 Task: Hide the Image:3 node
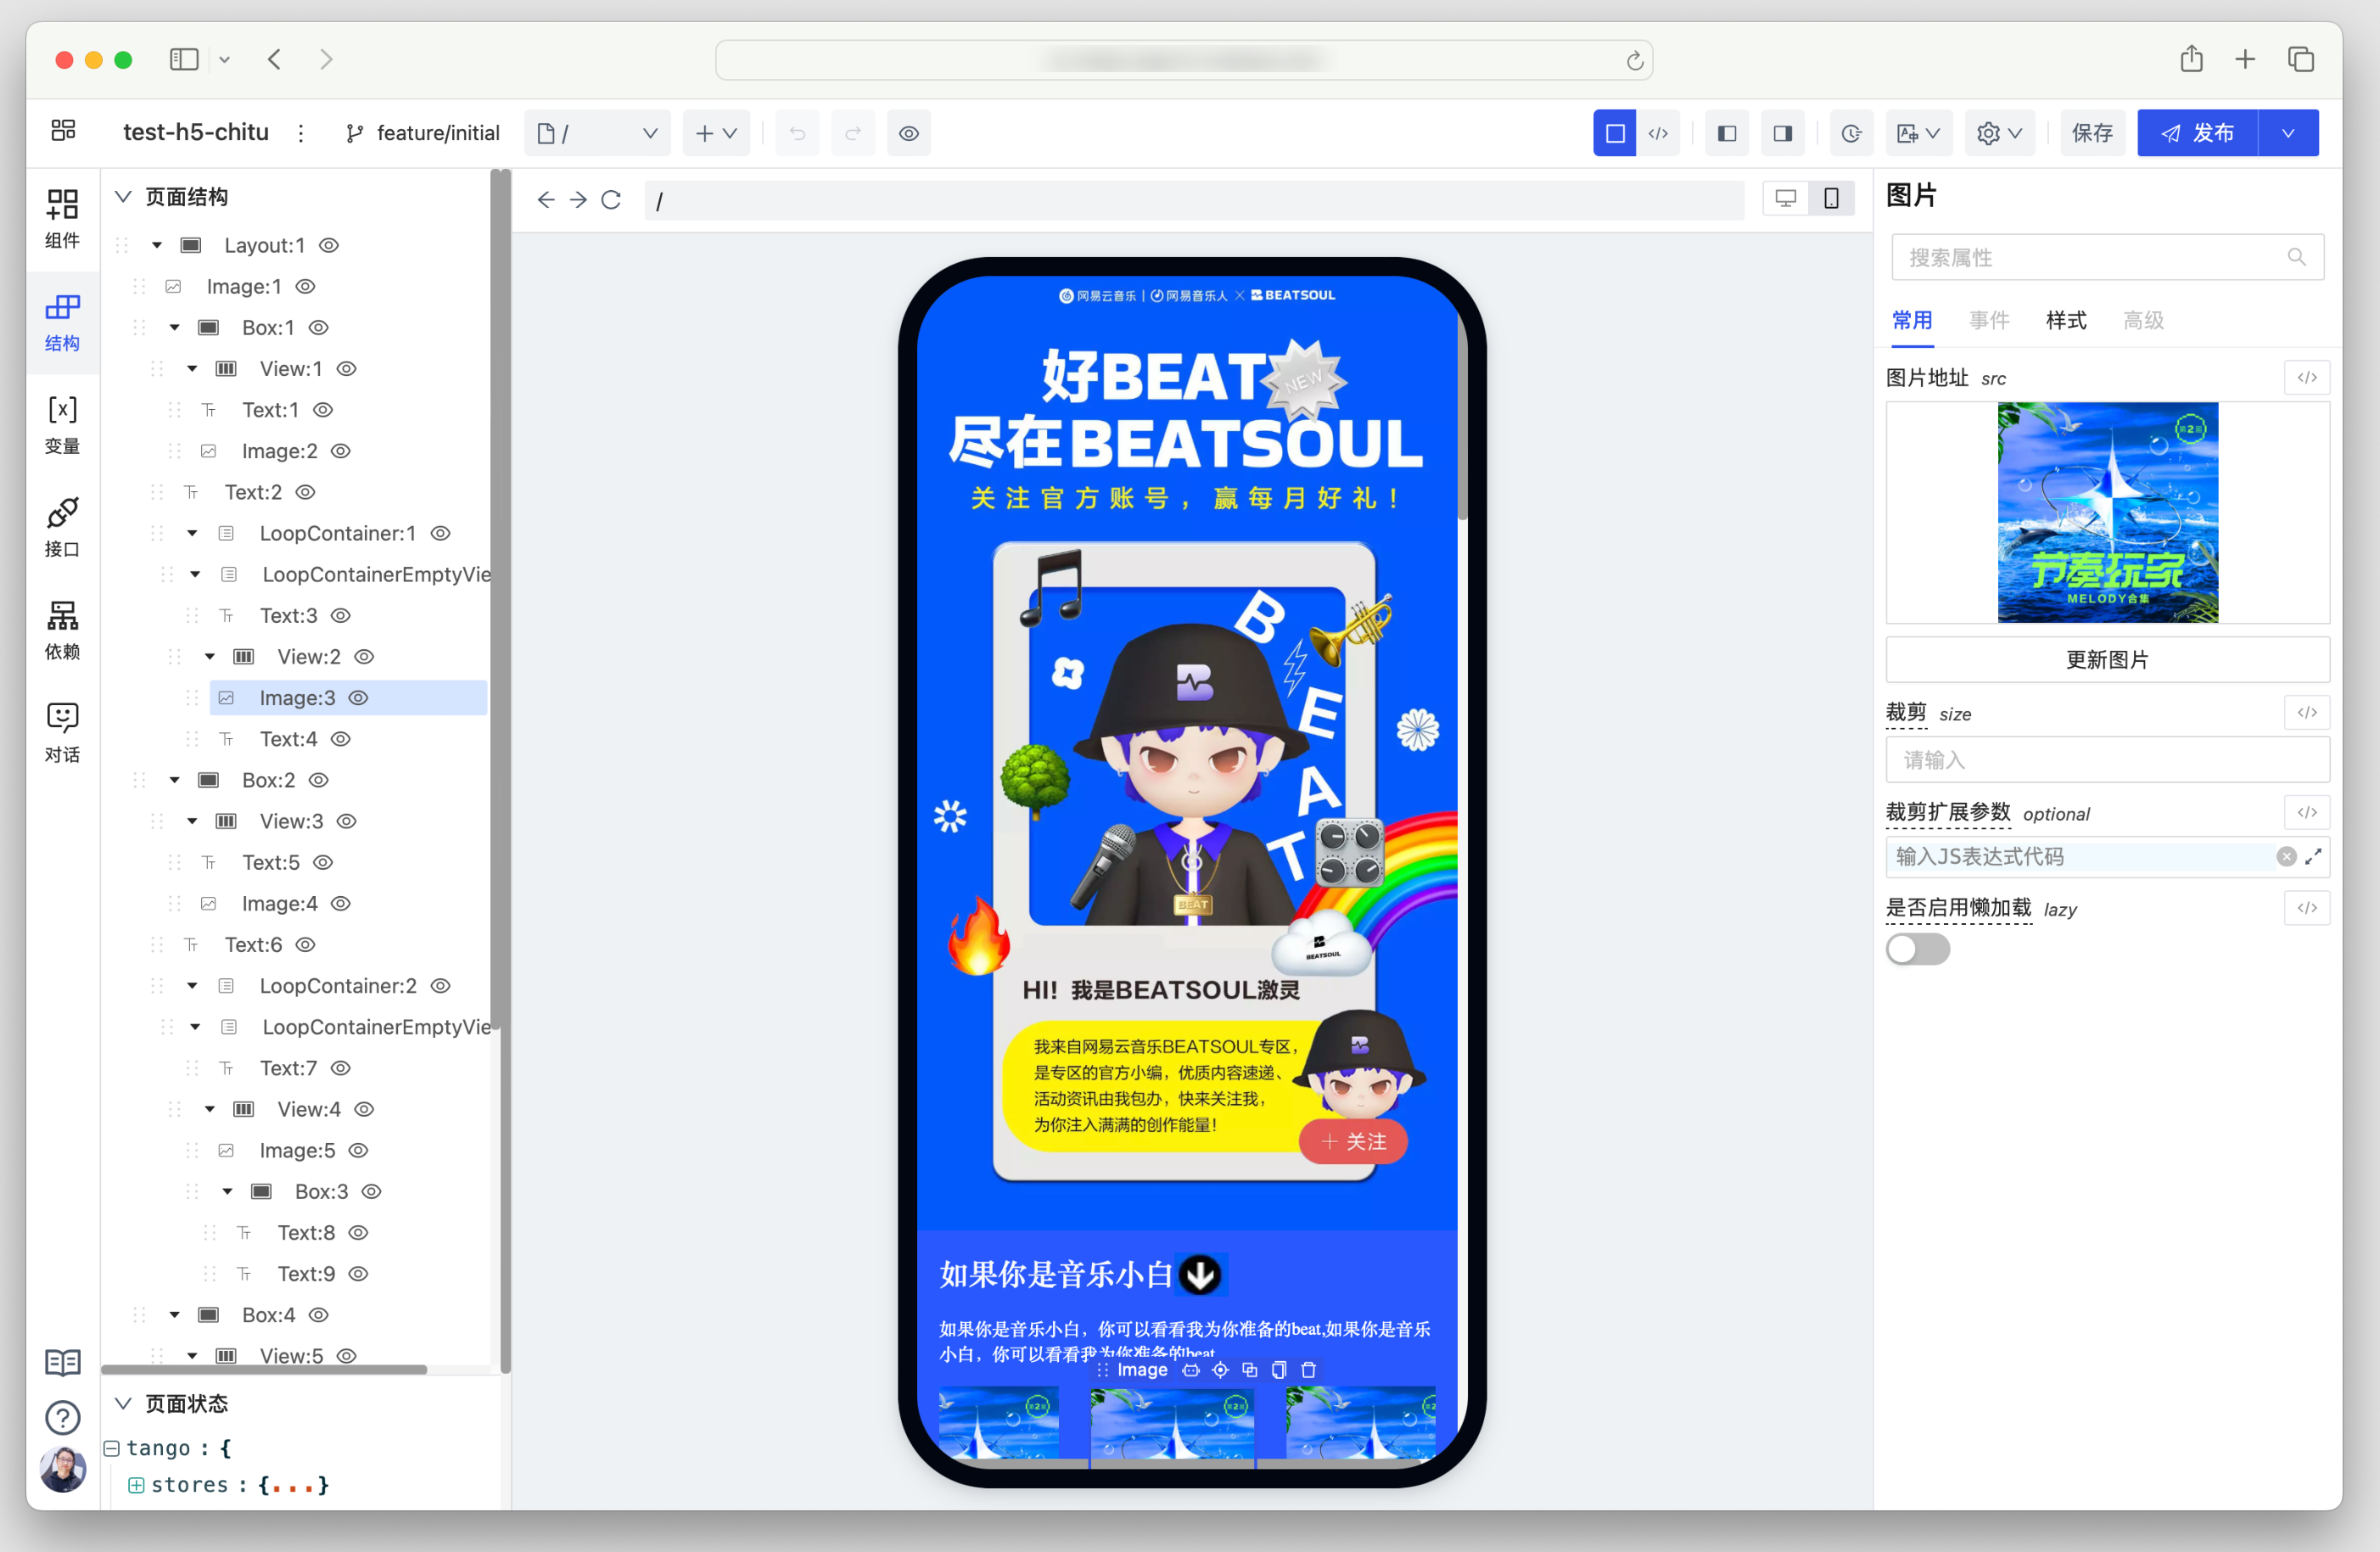click(359, 697)
